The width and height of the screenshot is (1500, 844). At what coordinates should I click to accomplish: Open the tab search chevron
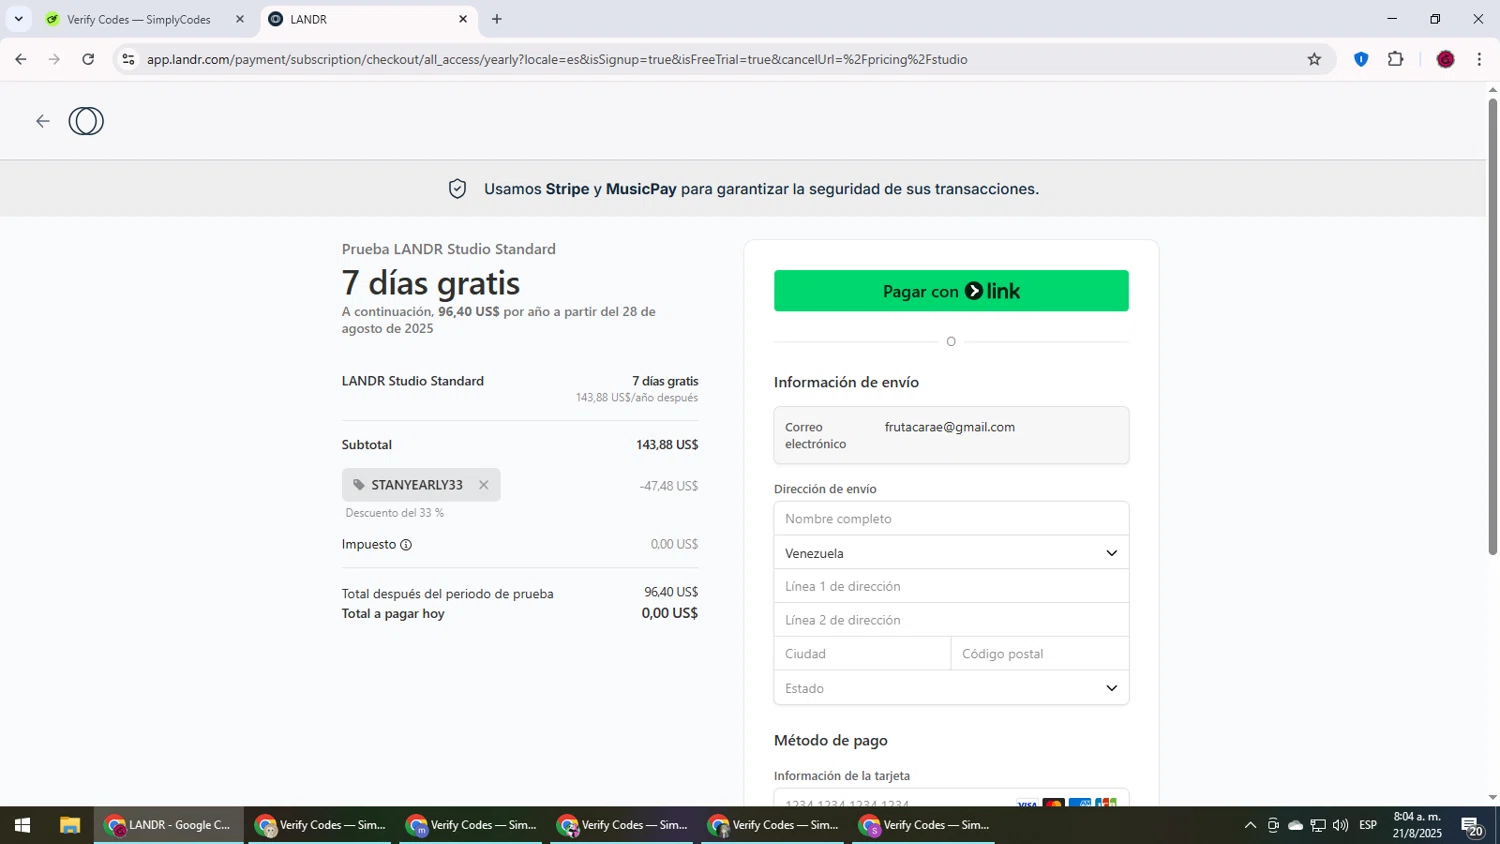(18, 19)
